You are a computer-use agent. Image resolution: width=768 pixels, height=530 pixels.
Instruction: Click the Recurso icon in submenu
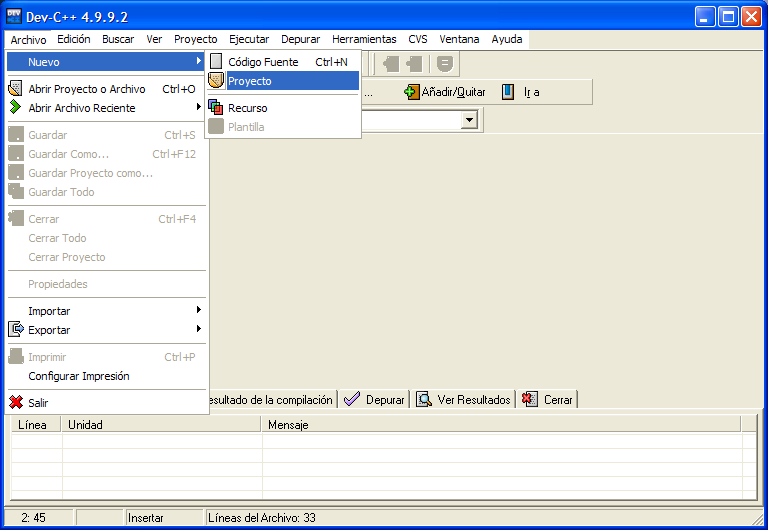tap(216, 107)
